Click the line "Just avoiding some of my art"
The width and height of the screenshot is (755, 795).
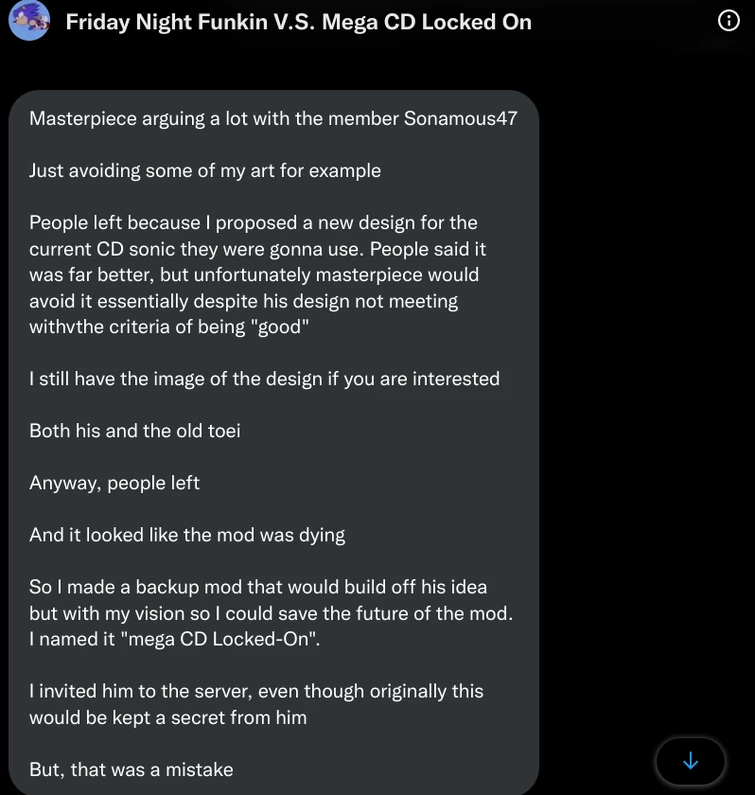click(205, 170)
